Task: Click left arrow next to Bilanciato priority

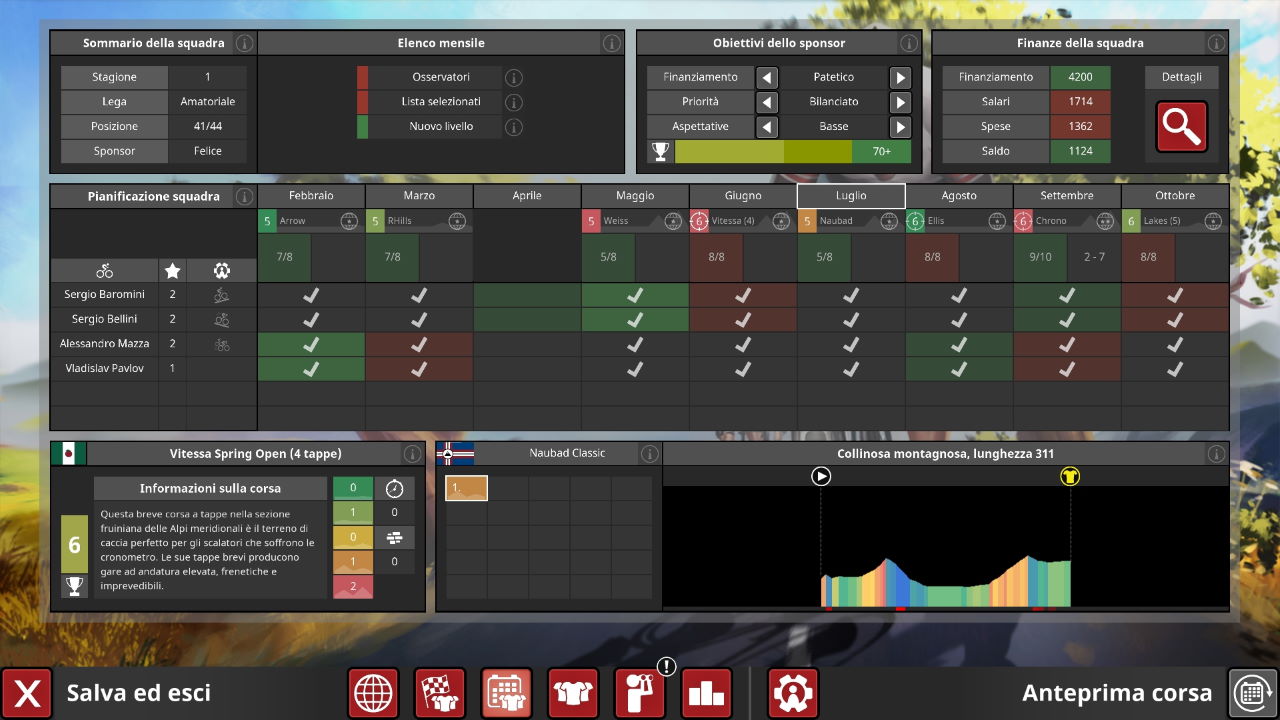Action: pyautogui.click(x=767, y=102)
